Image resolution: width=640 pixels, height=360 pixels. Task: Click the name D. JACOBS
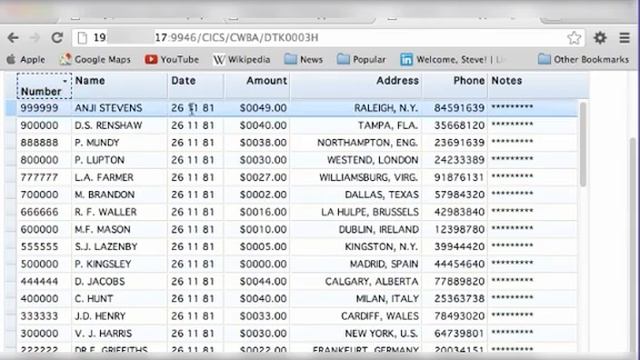click(100, 282)
